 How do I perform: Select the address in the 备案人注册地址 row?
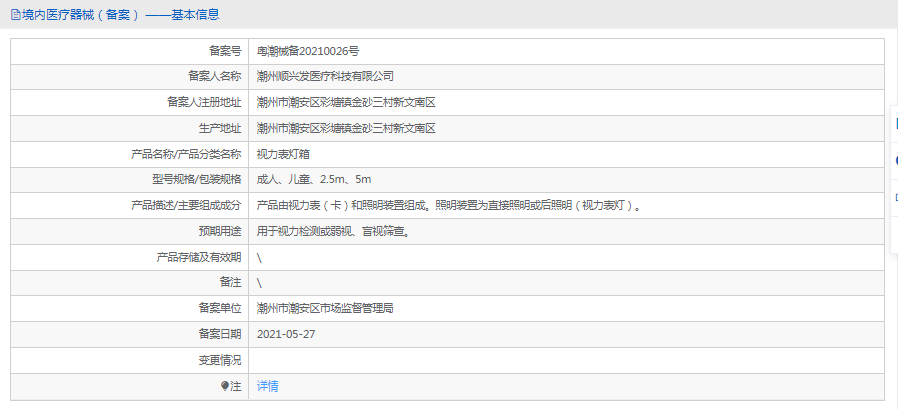click(346, 103)
